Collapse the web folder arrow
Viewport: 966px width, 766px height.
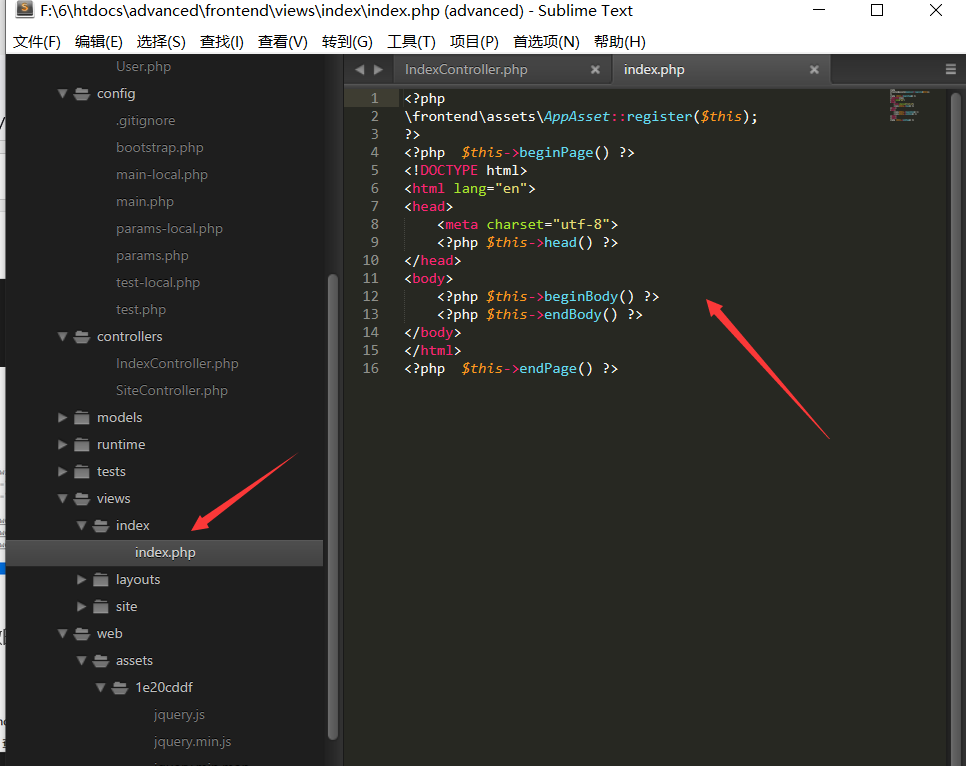(x=62, y=634)
